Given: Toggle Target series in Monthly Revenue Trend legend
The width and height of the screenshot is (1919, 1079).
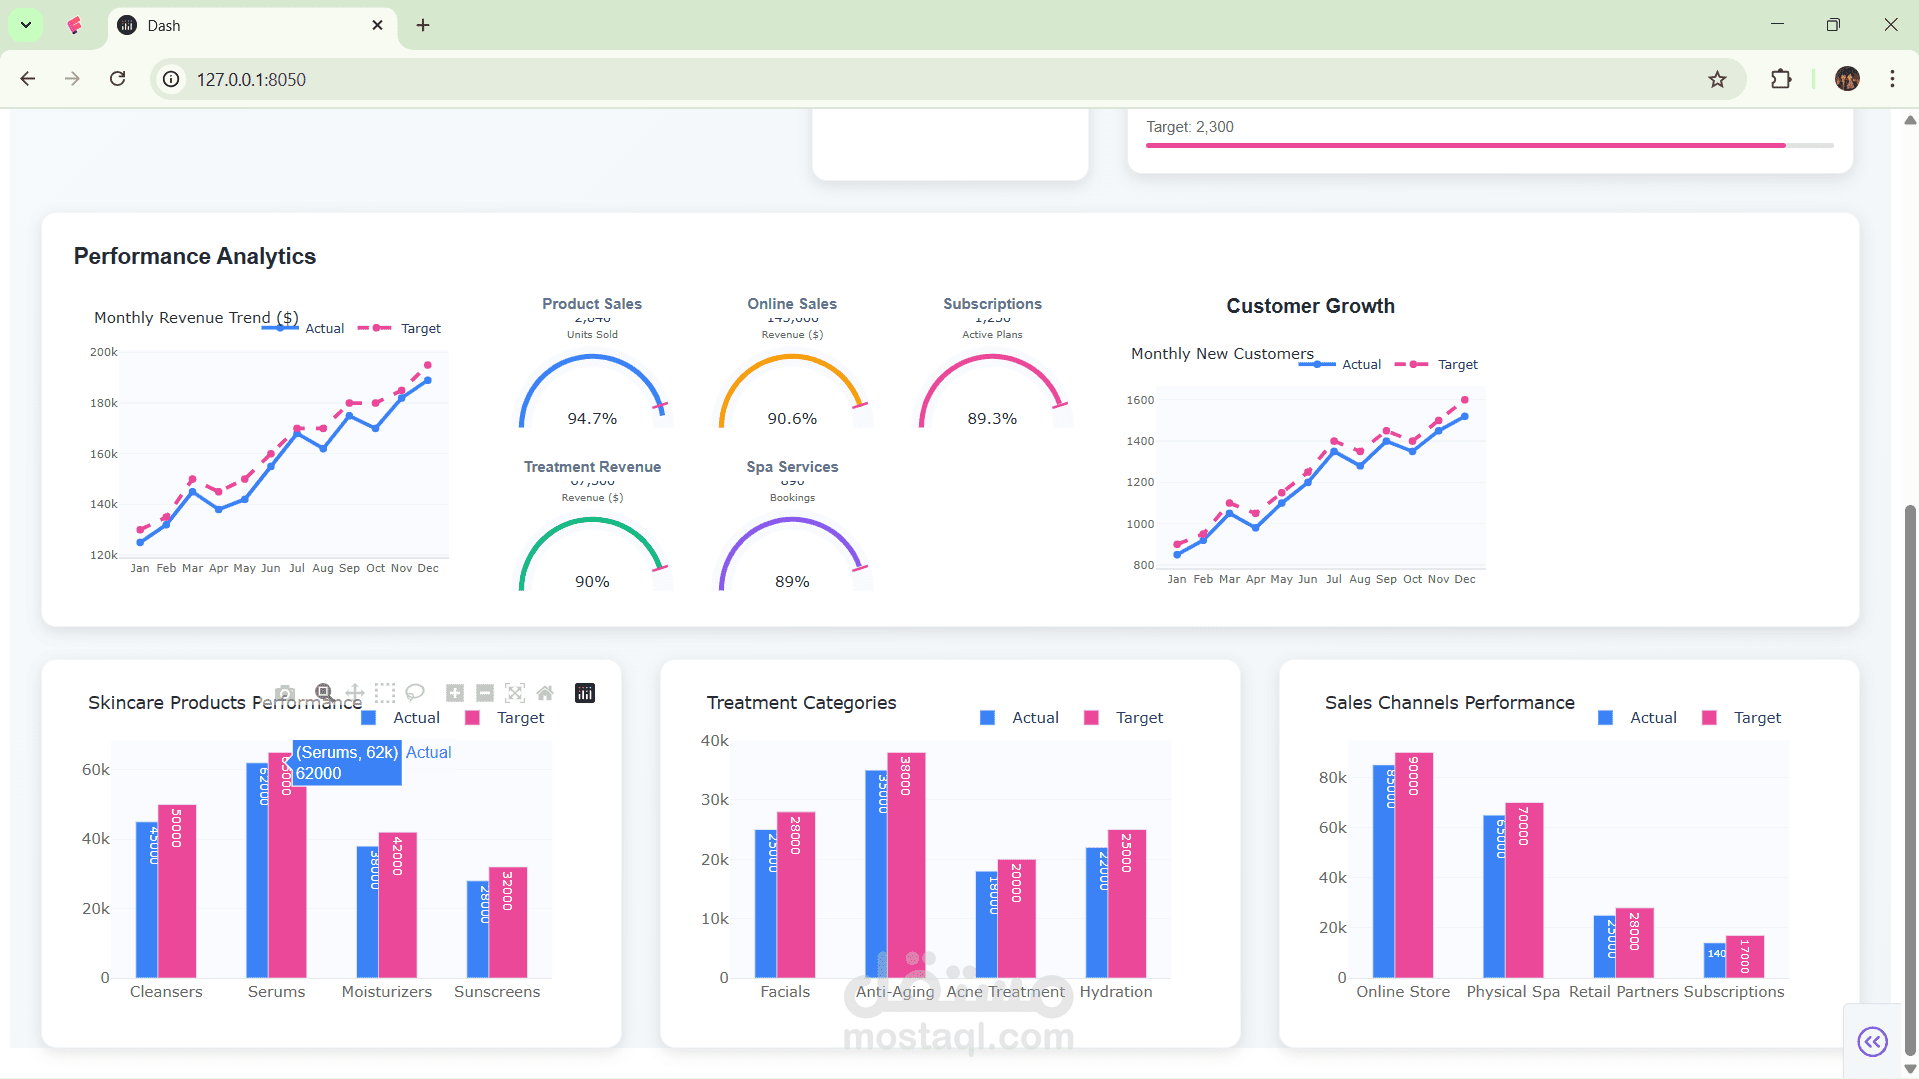Looking at the screenshot, I should tap(399, 328).
